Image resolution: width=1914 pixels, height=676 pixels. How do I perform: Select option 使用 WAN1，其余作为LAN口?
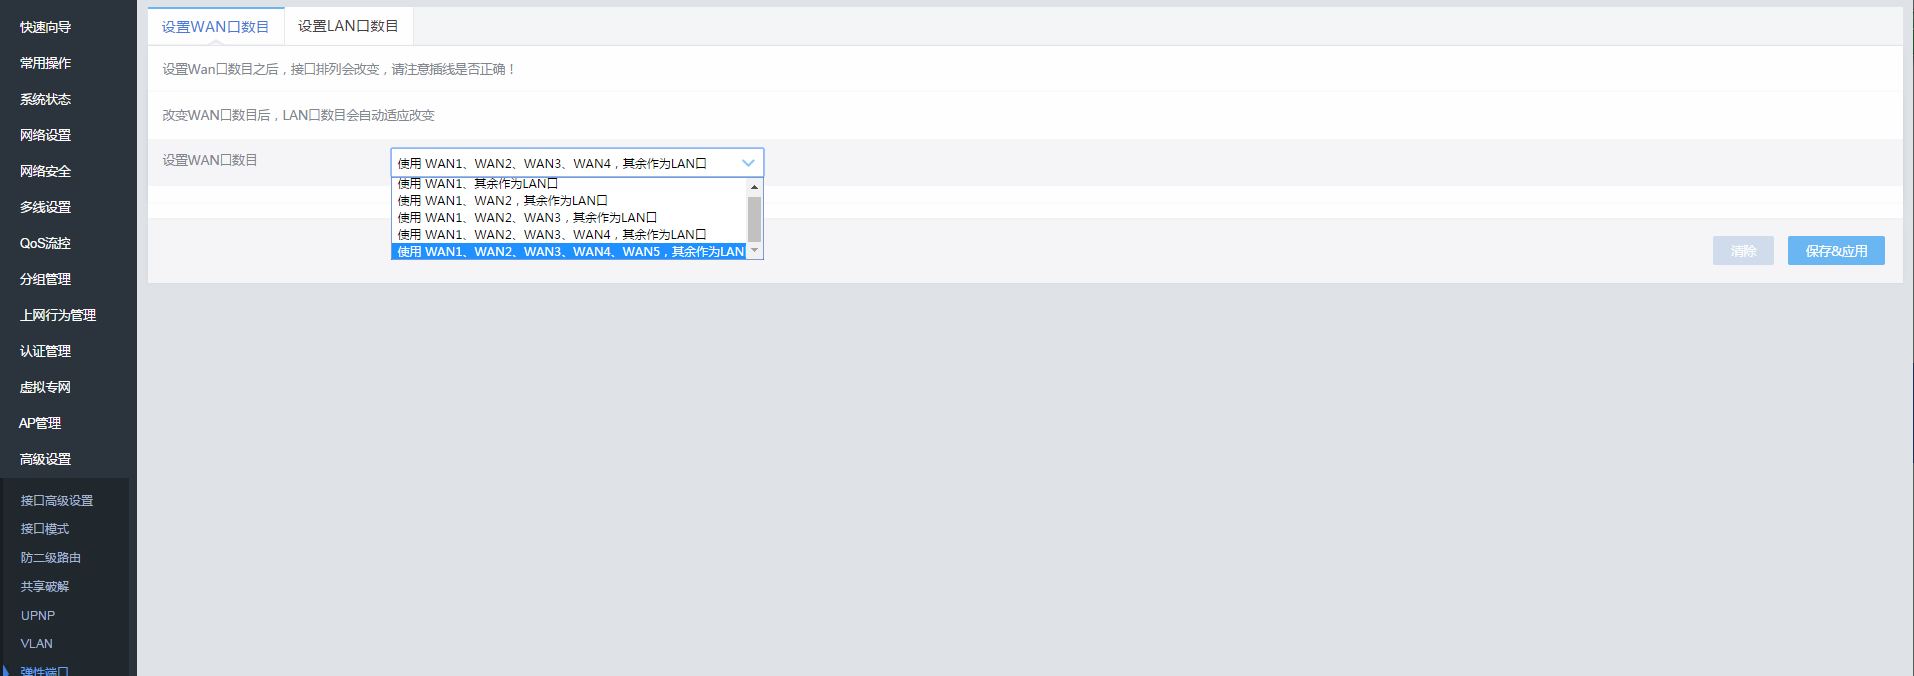pos(478,184)
